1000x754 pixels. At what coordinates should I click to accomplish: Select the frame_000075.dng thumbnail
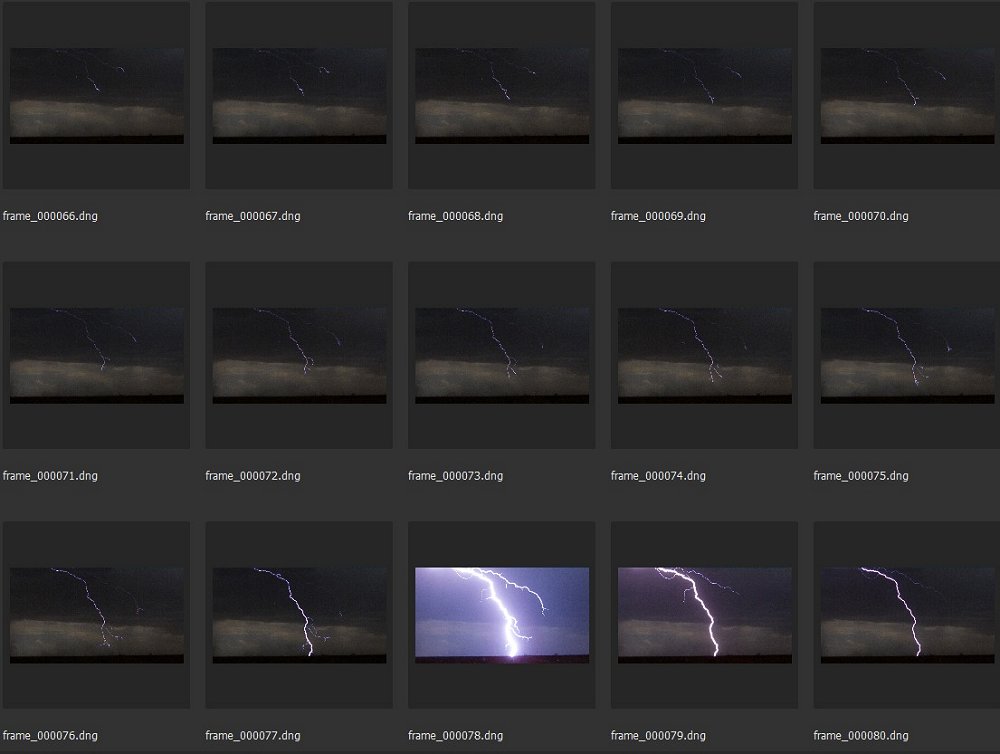point(908,355)
